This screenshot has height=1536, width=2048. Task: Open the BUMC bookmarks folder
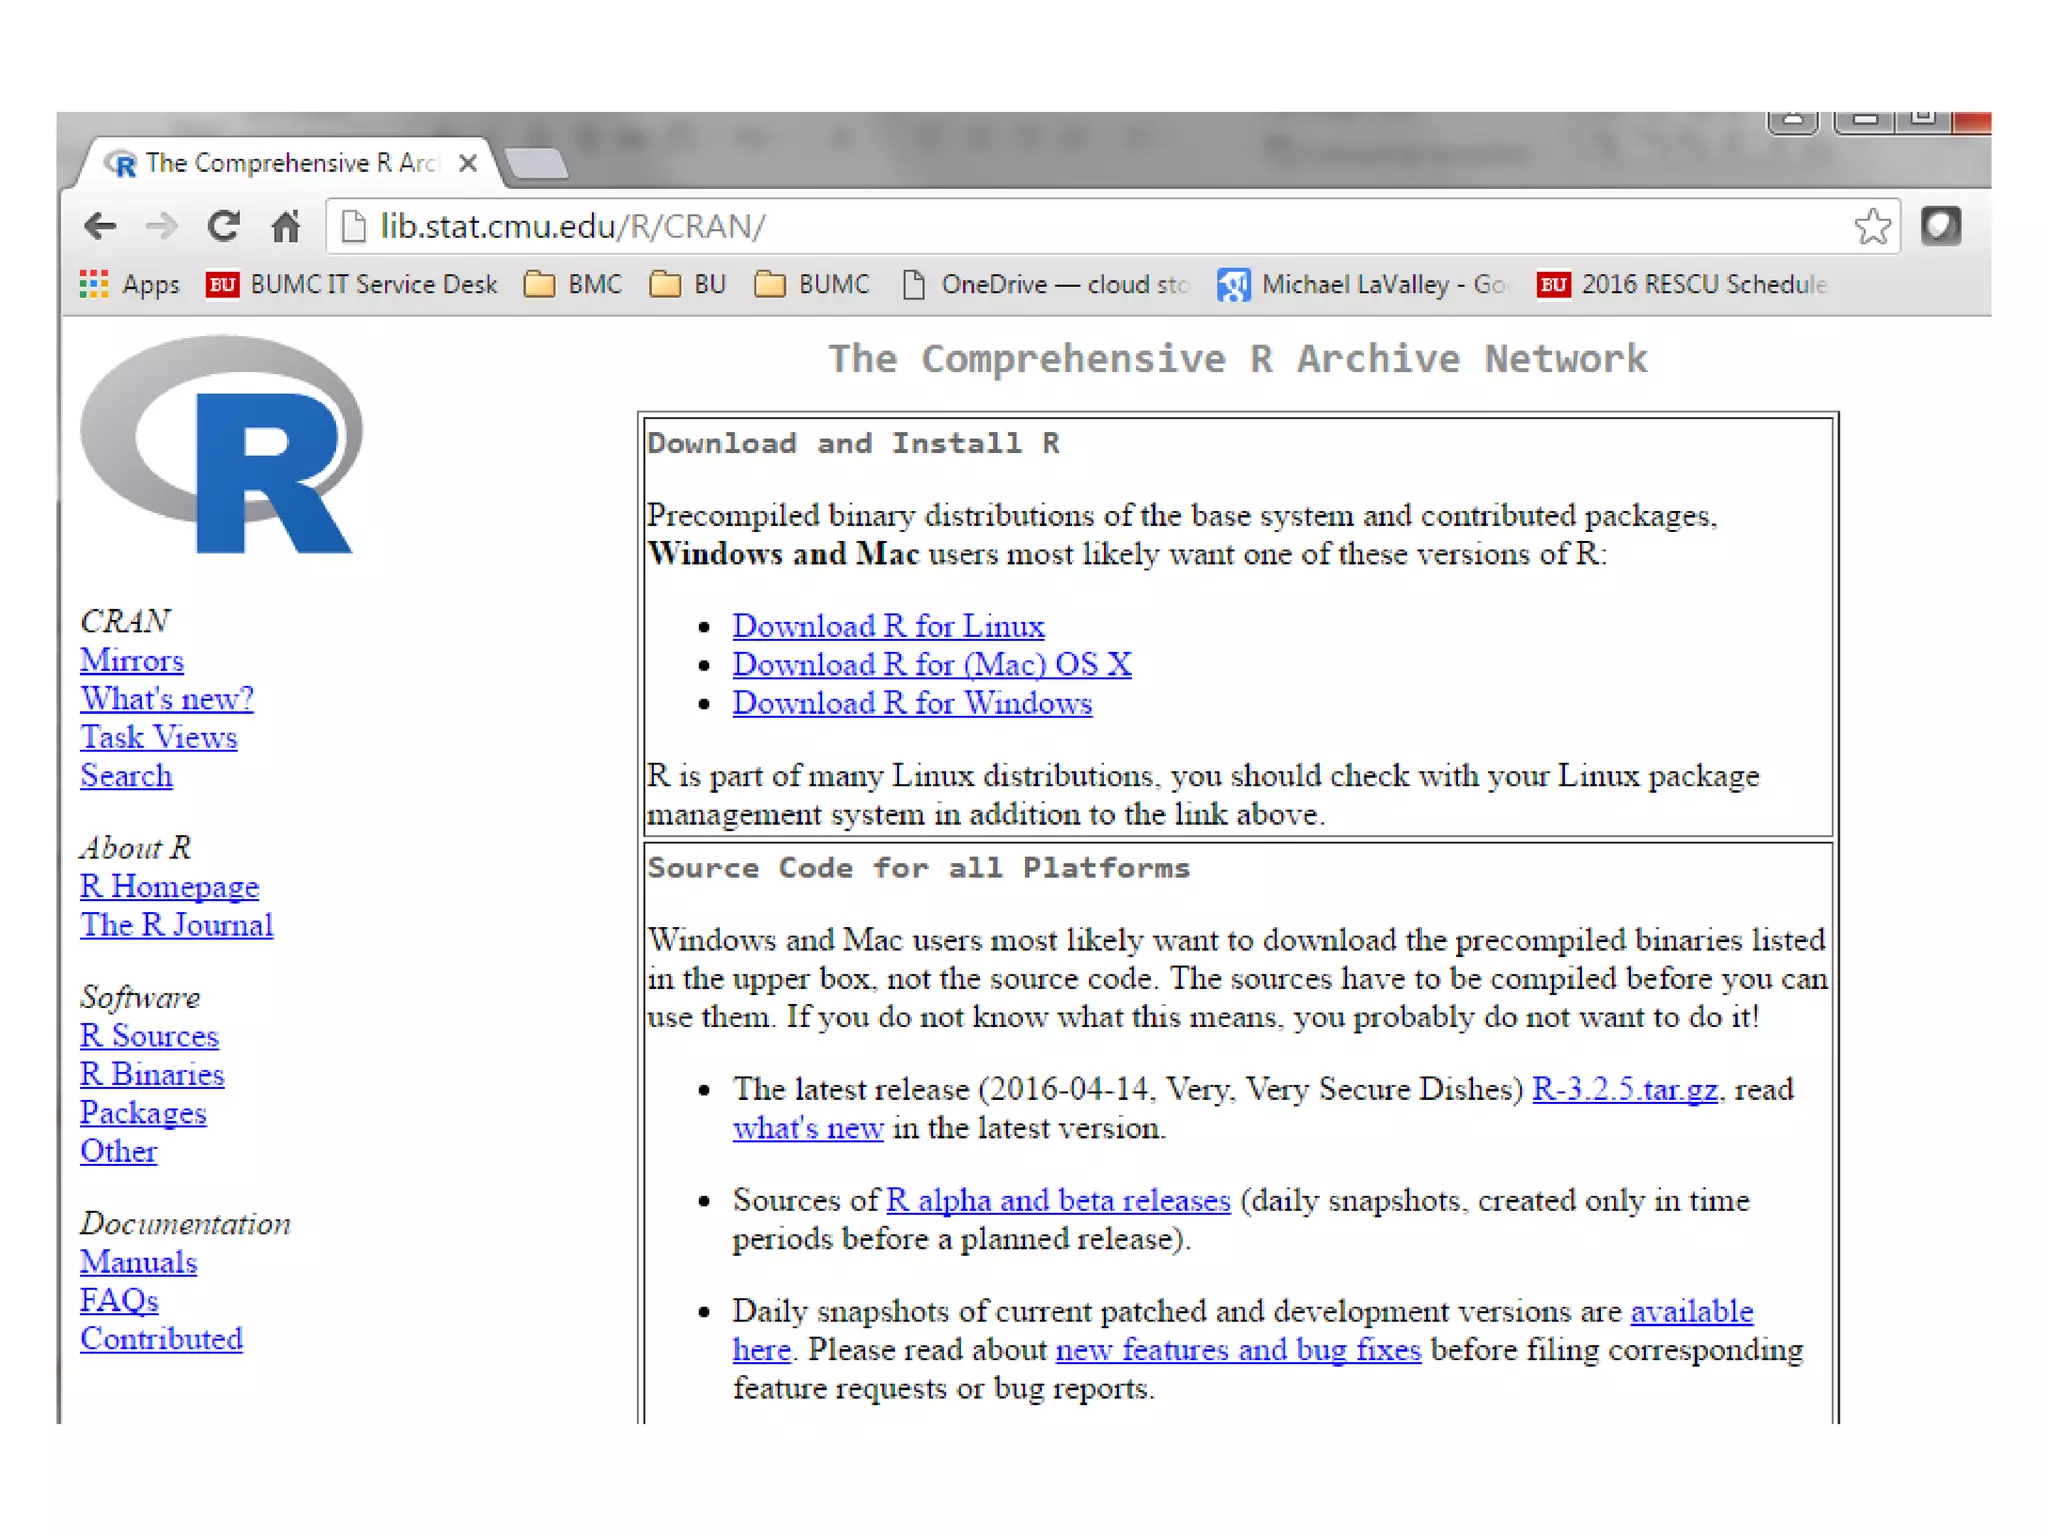[812, 285]
